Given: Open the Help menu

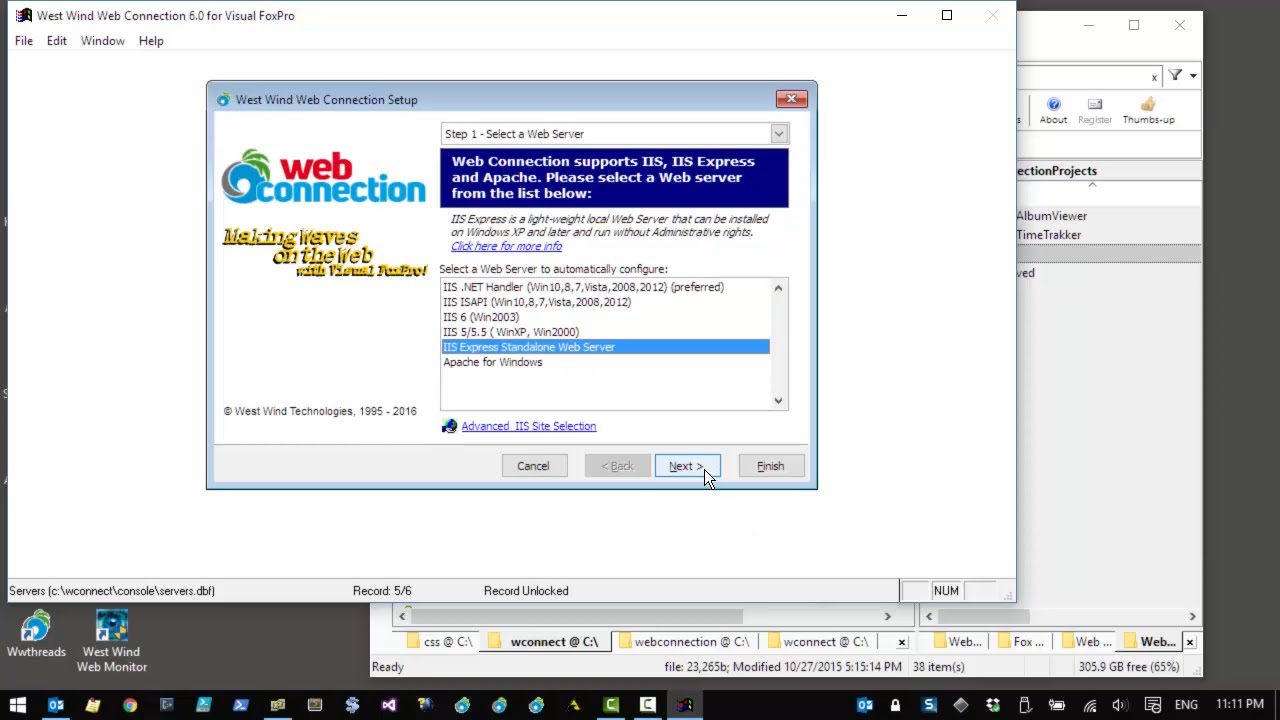Looking at the screenshot, I should (x=151, y=41).
